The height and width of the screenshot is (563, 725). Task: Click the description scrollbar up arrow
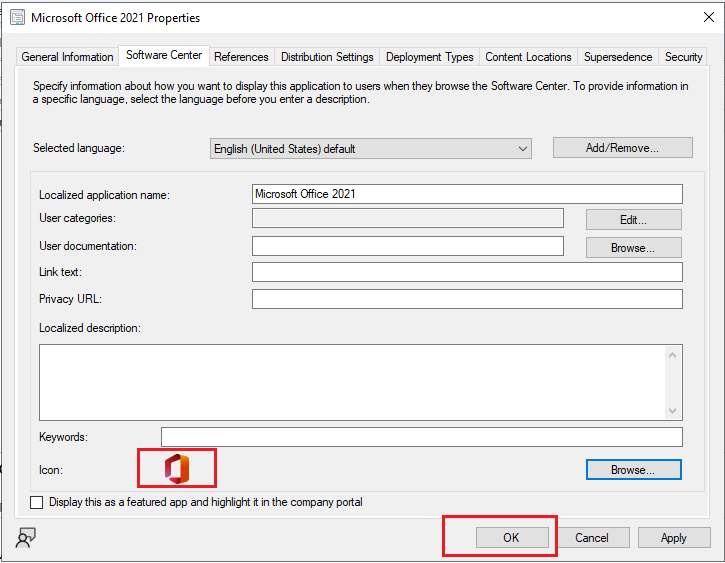coord(673,355)
